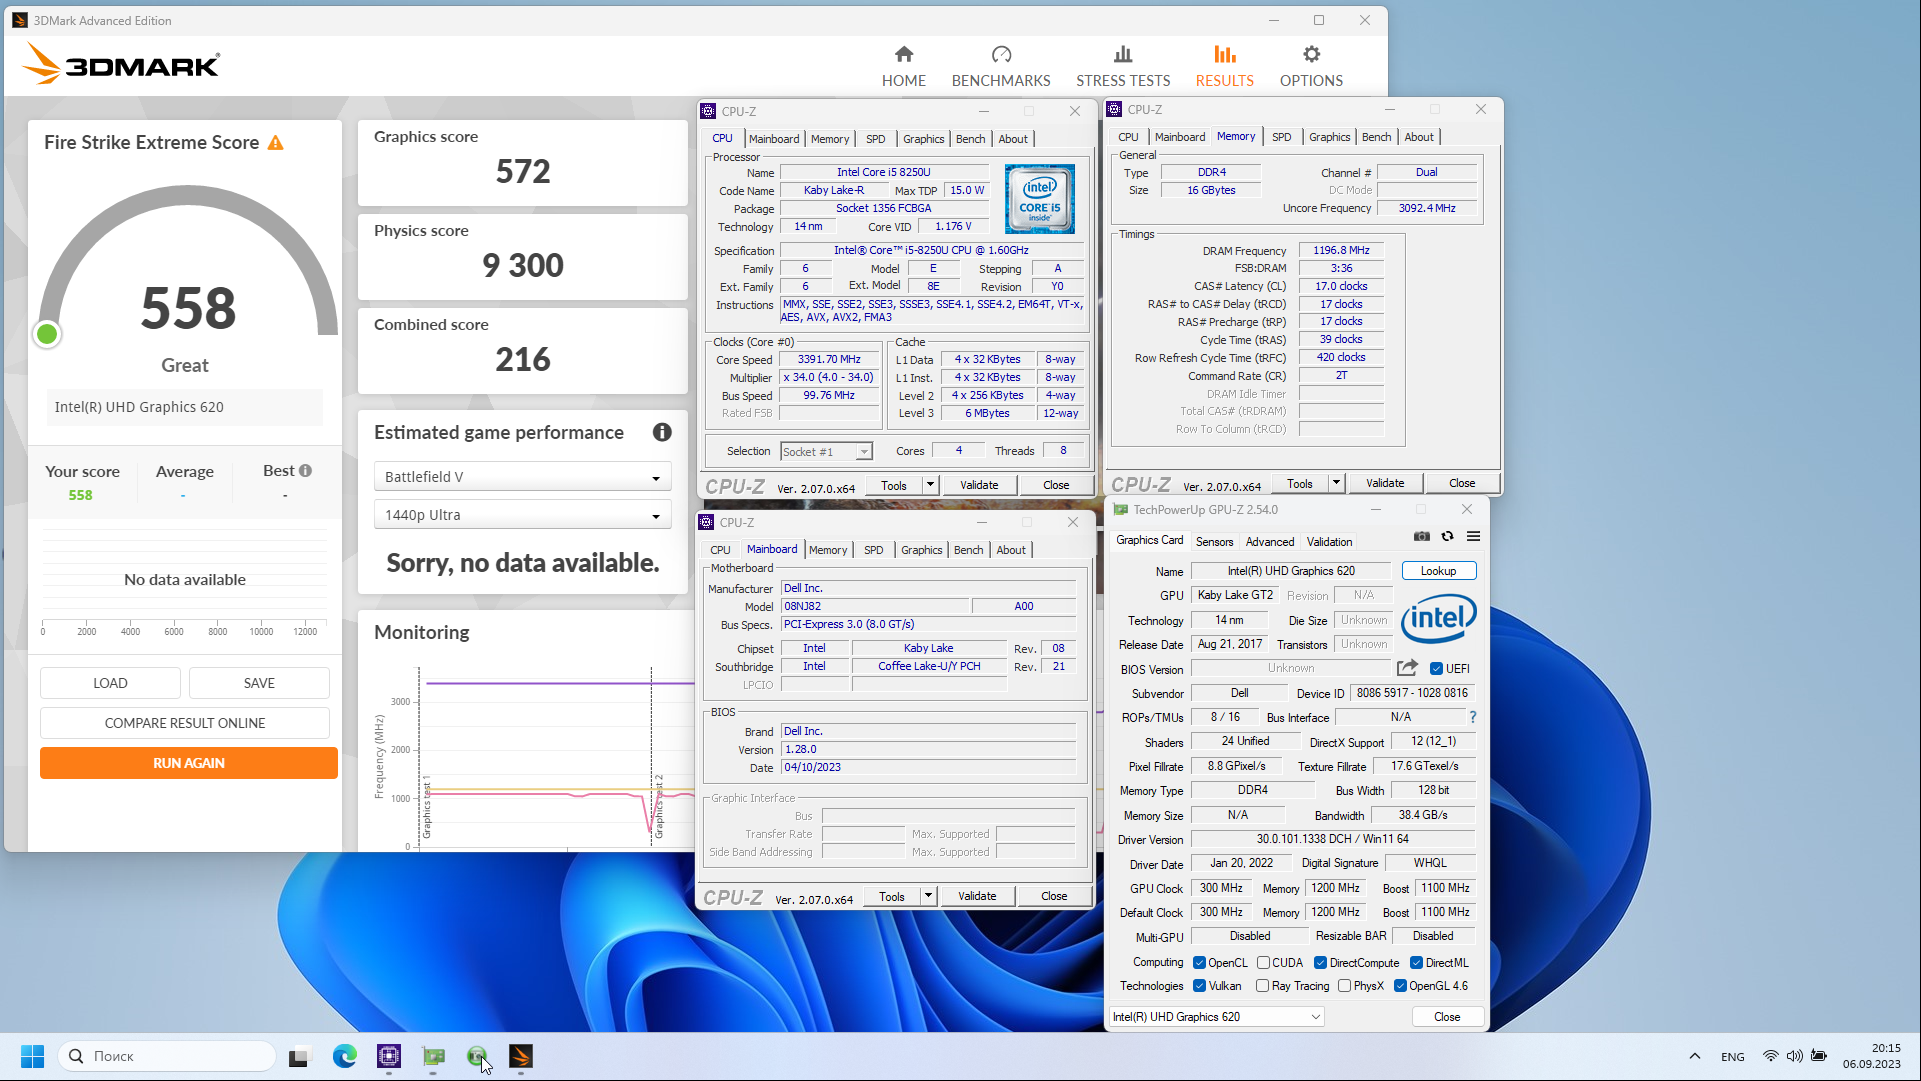
Task: Click the Wi-Fi network tray icon
Action: point(1770,1056)
